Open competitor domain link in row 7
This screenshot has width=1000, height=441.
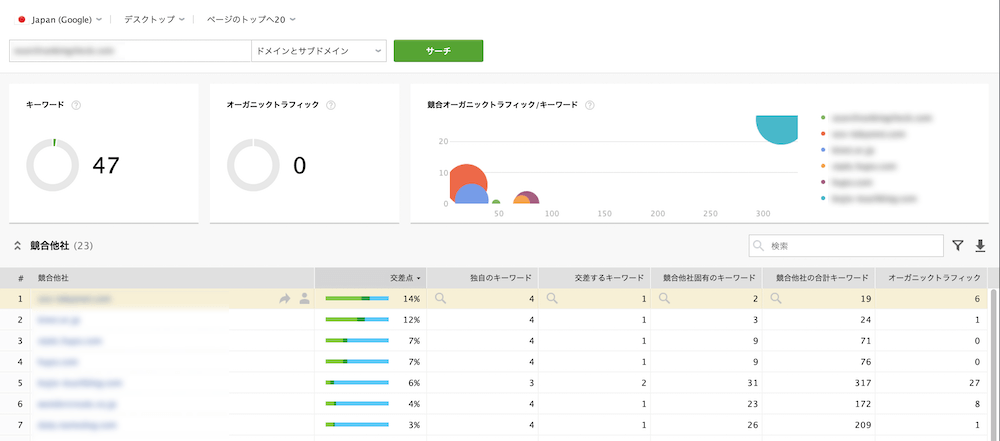[x=77, y=424]
